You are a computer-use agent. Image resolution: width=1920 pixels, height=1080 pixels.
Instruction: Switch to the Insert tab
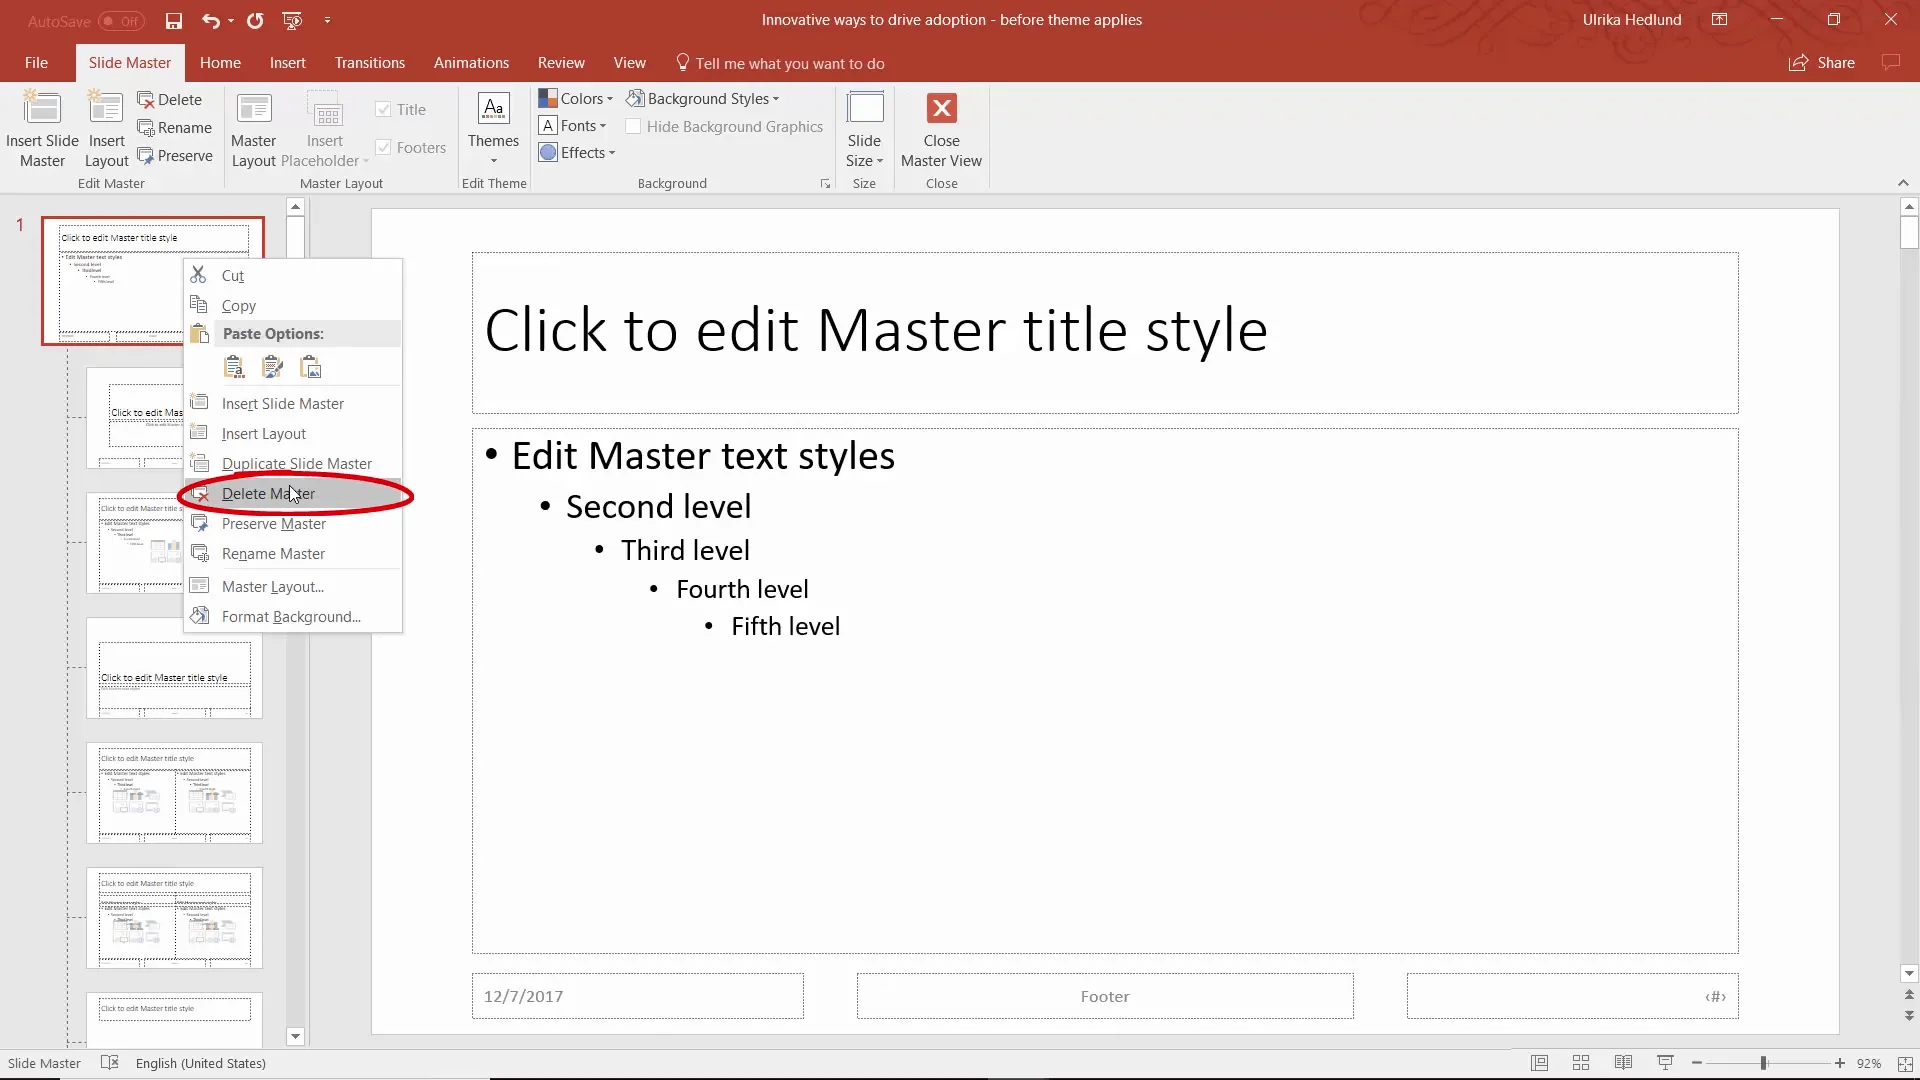(288, 63)
